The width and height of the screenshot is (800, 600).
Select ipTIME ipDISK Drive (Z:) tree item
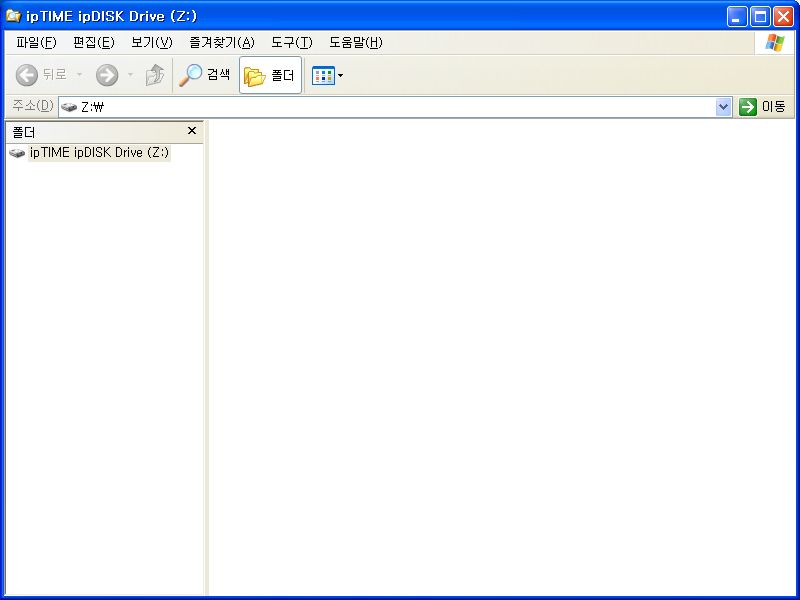click(x=99, y=153)
